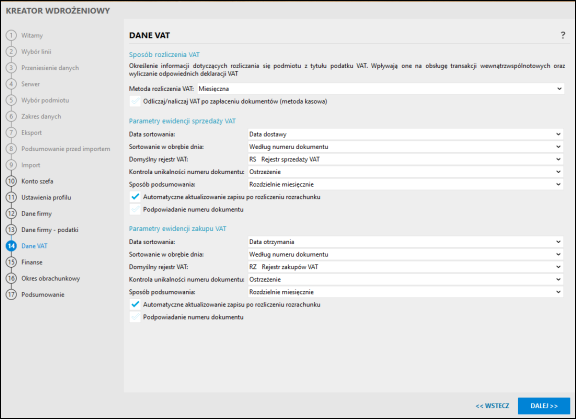576x419 pixels.
Task: Select step 11 circle Ustawienia profilu
Action: (x=11, y=197)
